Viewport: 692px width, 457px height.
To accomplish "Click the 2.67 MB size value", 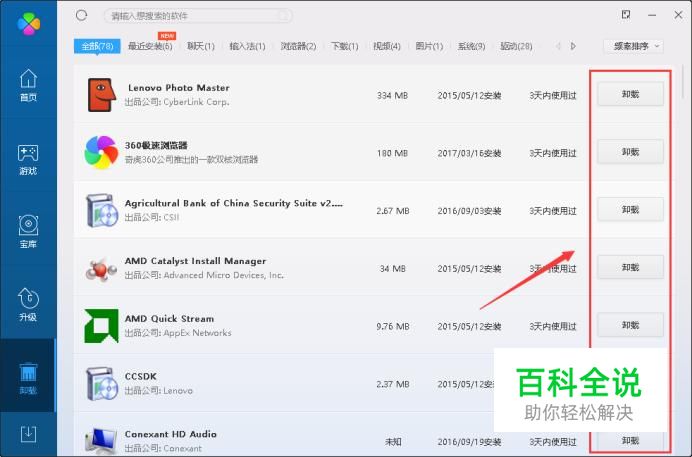I will [393, 211].
